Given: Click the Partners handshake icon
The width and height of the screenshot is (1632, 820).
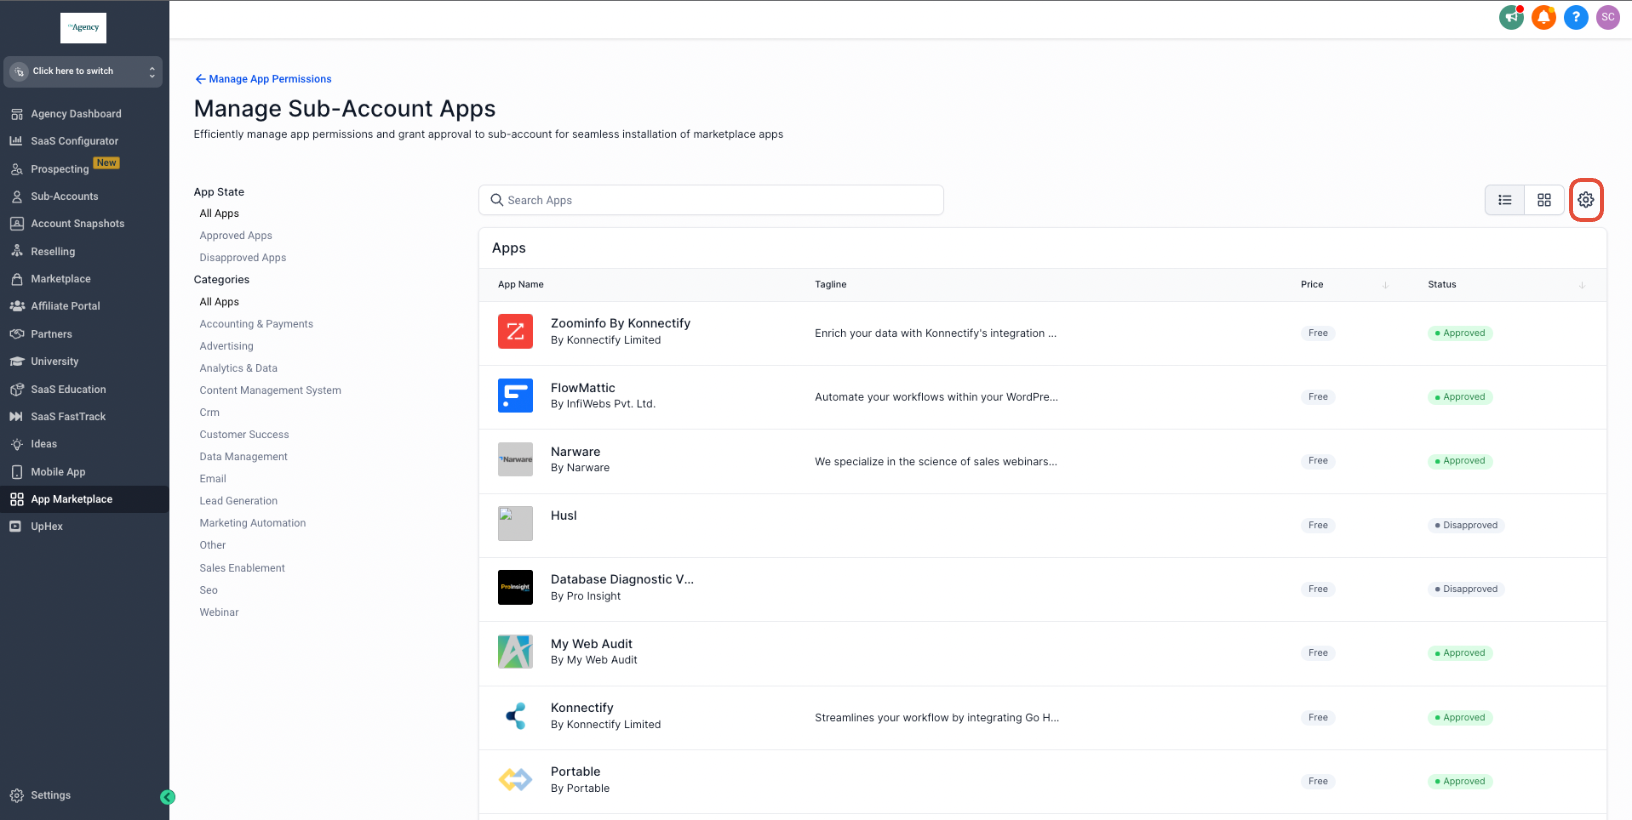Looking at the screenshot, I should pos(17,334).
